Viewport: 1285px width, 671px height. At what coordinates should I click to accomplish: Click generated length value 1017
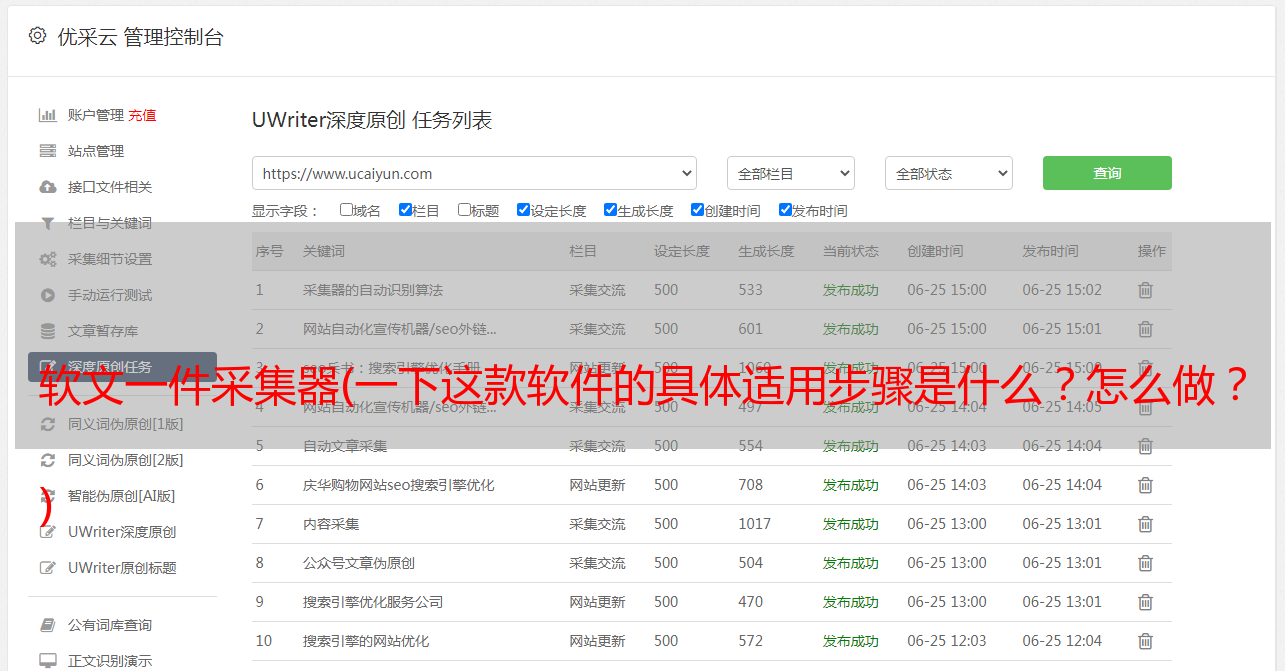tap(755, 524)
